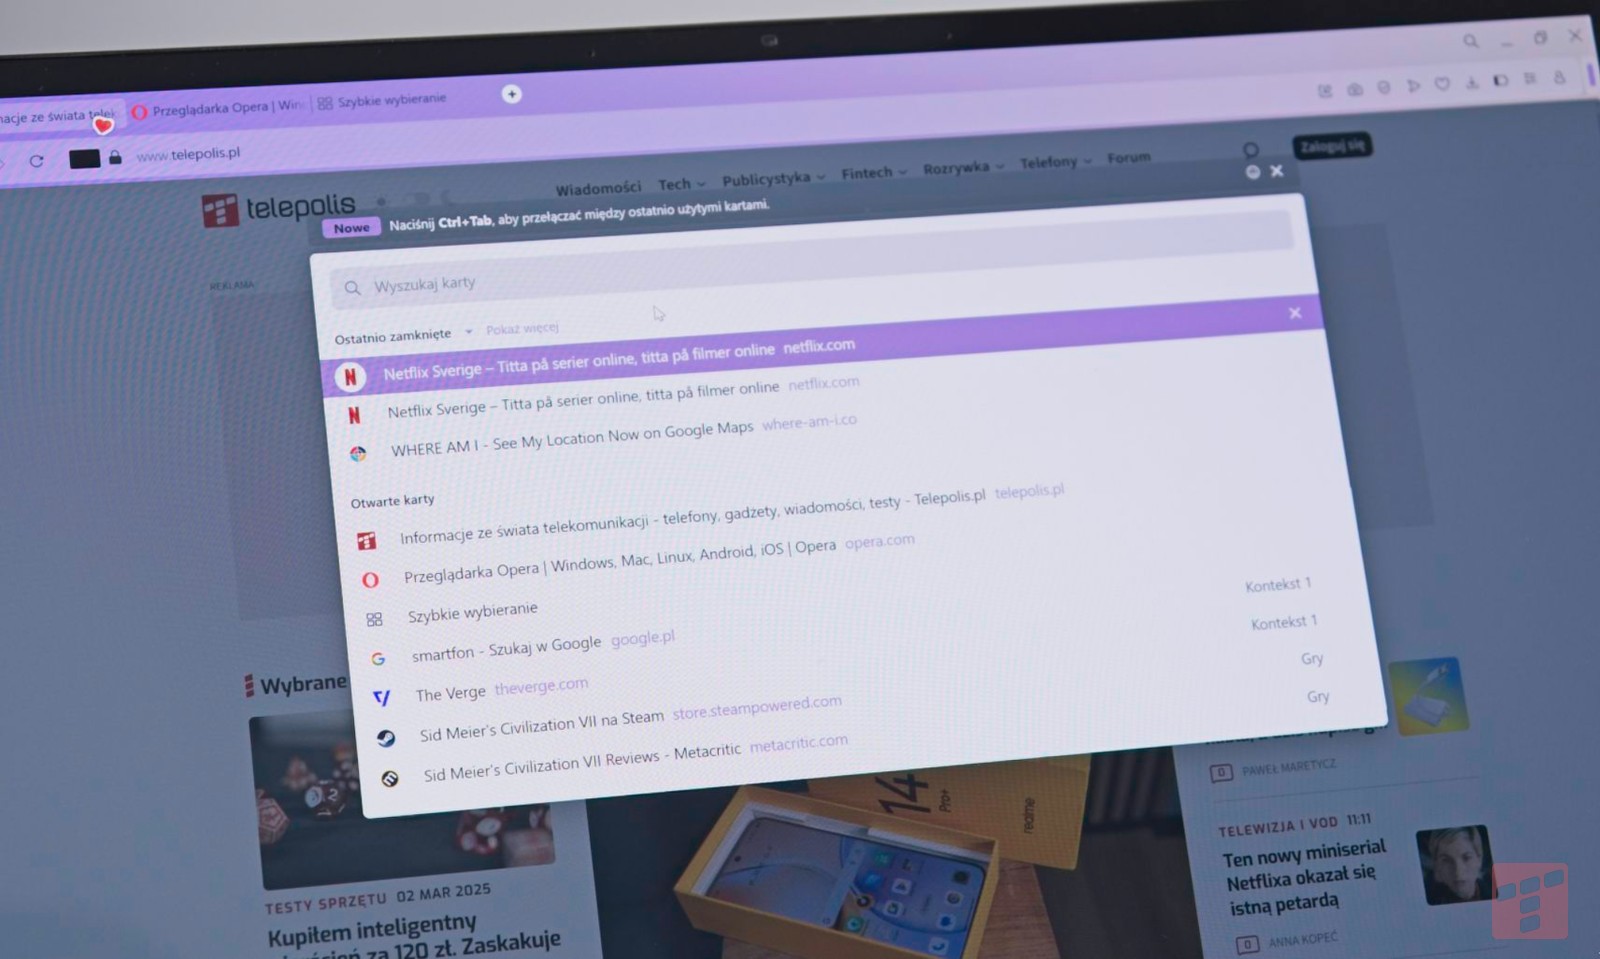The height and width of the screenshot is (959, 1600).
Task: Click the camera snapshot icon in toolbar
Action: pos(1355,90)
